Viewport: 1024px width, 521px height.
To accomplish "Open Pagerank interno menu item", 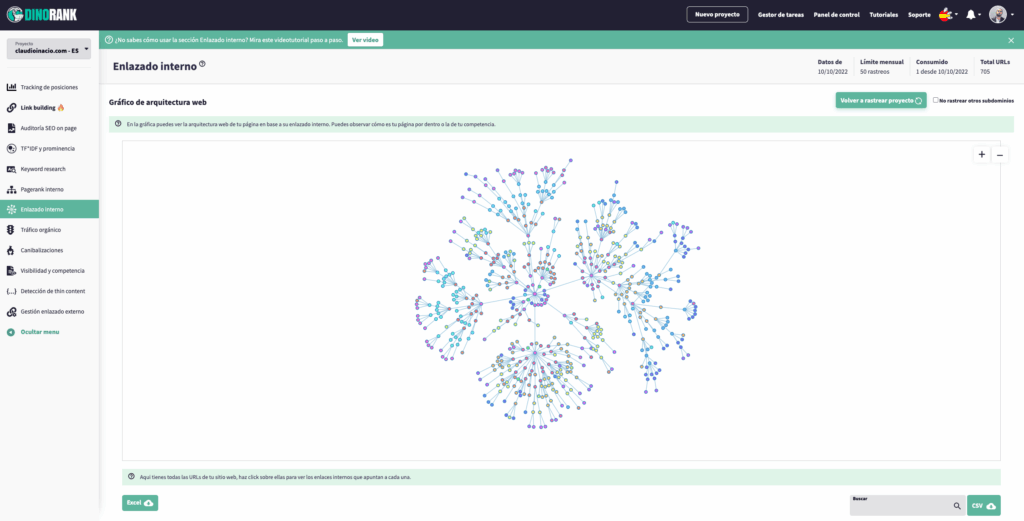I will [x=42, y=189].
